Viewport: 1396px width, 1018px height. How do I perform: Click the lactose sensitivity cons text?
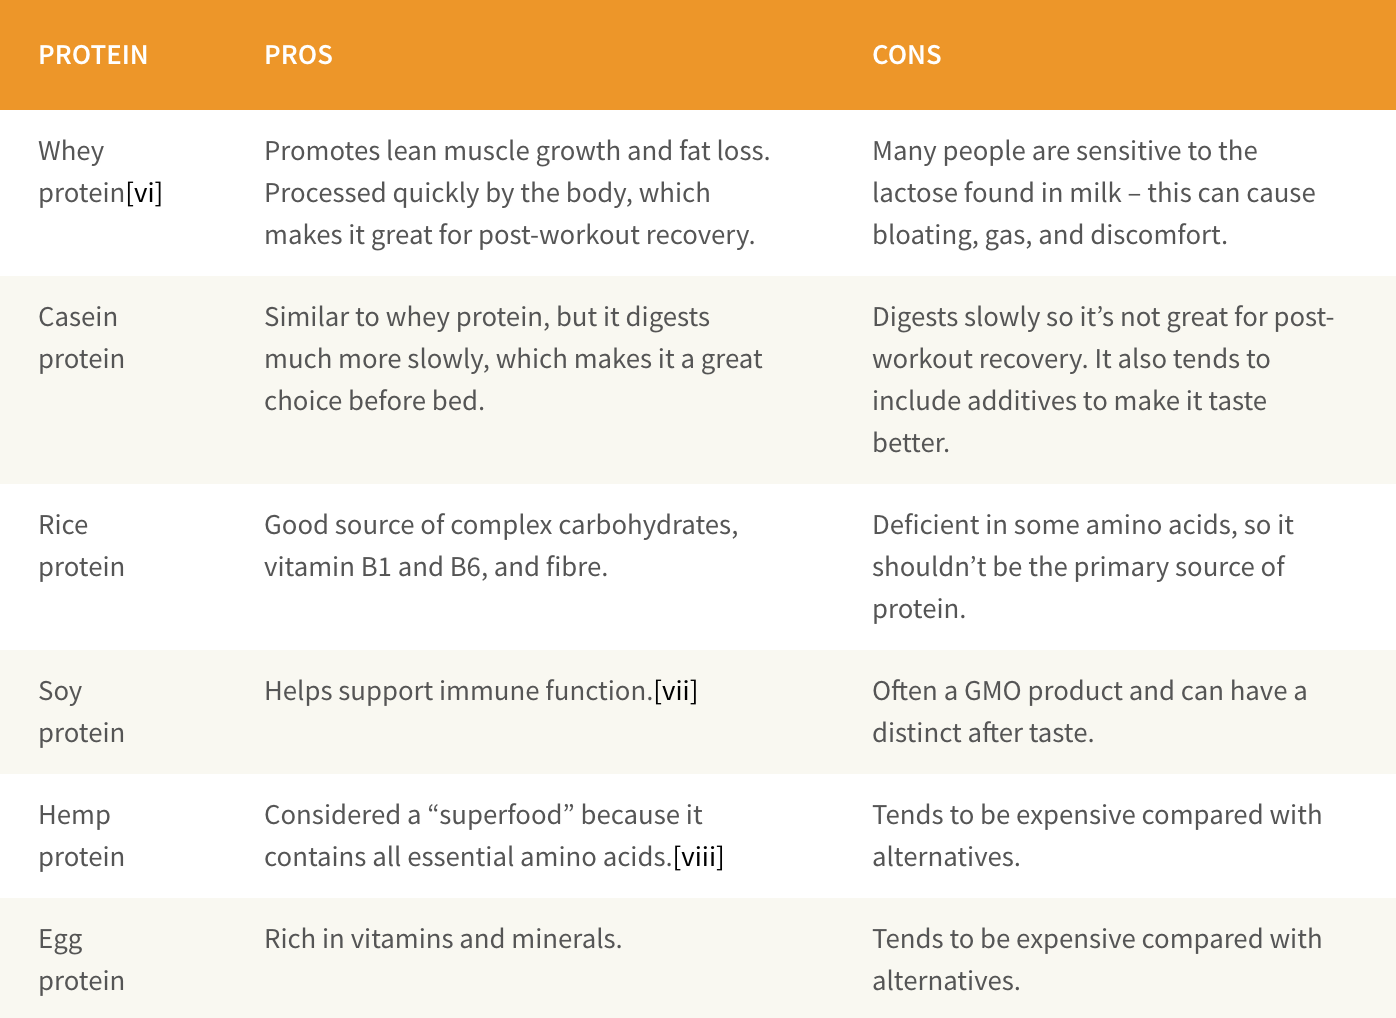(x=1094, y=193)
